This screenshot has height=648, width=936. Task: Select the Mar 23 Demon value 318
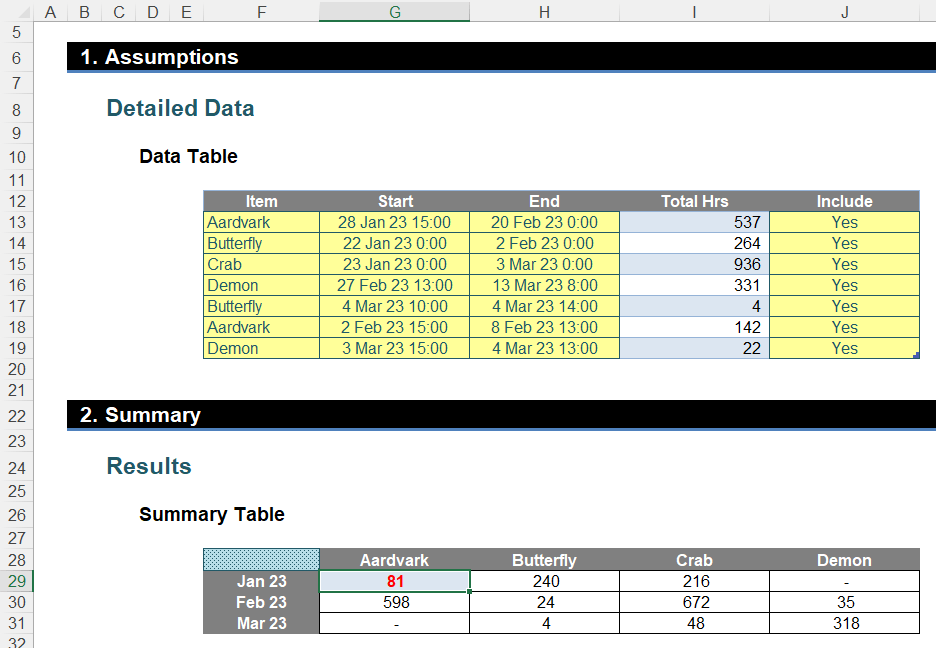[x=844, y=623]
